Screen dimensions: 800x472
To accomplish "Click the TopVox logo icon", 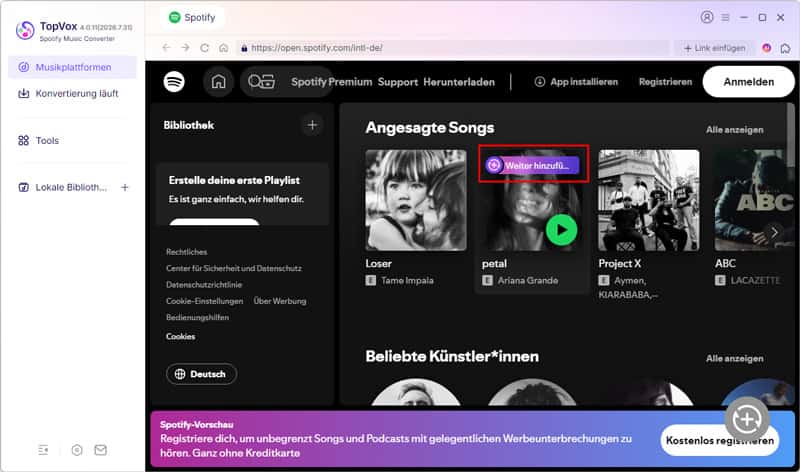I will pos(24,30).
